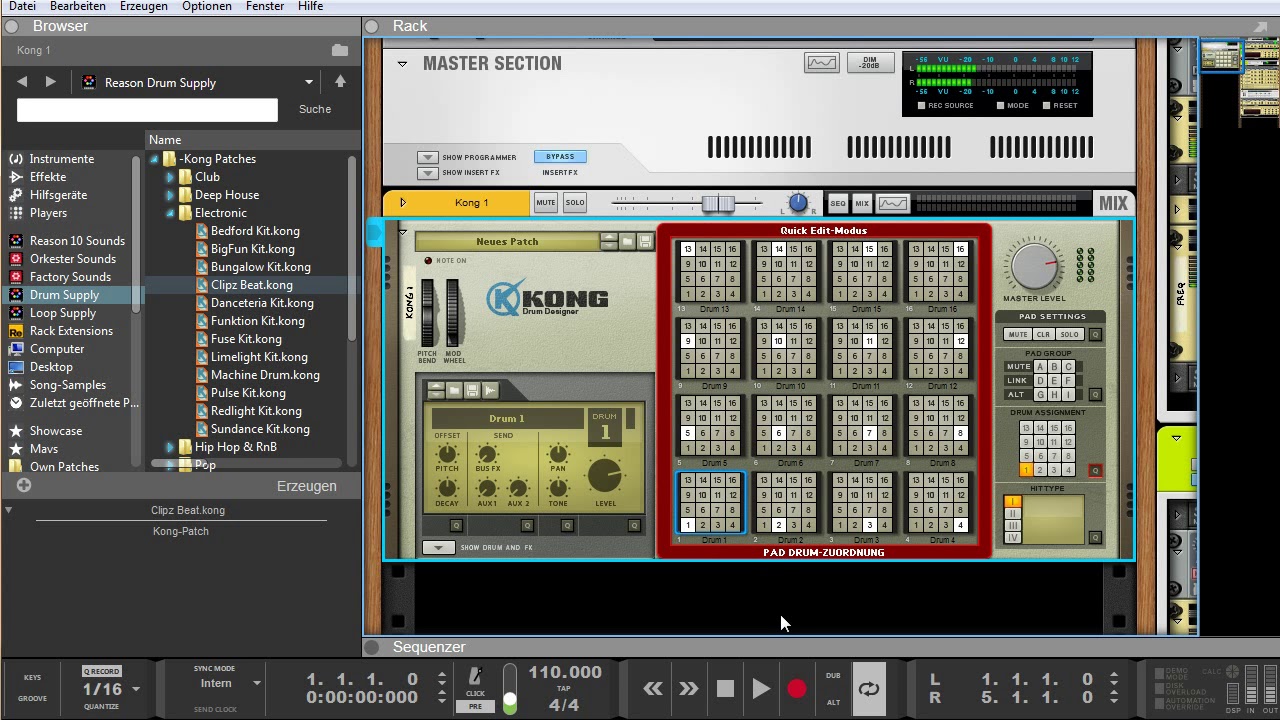Click the red Record button

[797, 688]
